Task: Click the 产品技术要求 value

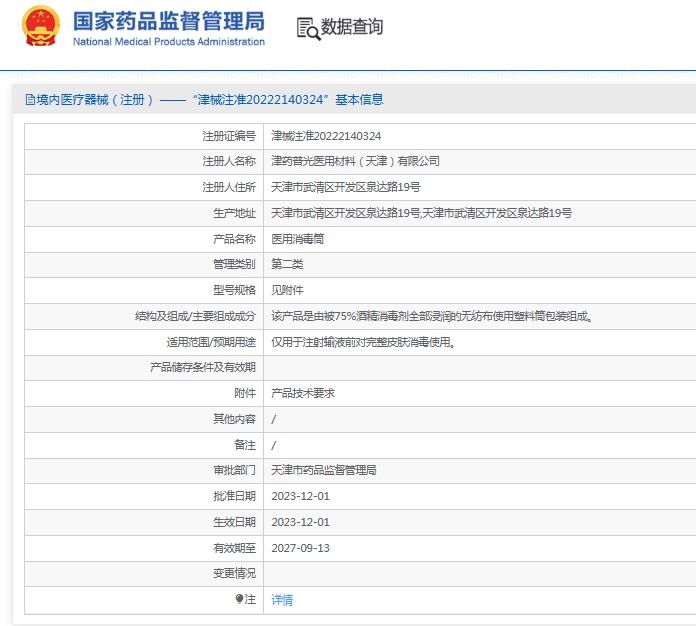Action: (x=303, y=393)
